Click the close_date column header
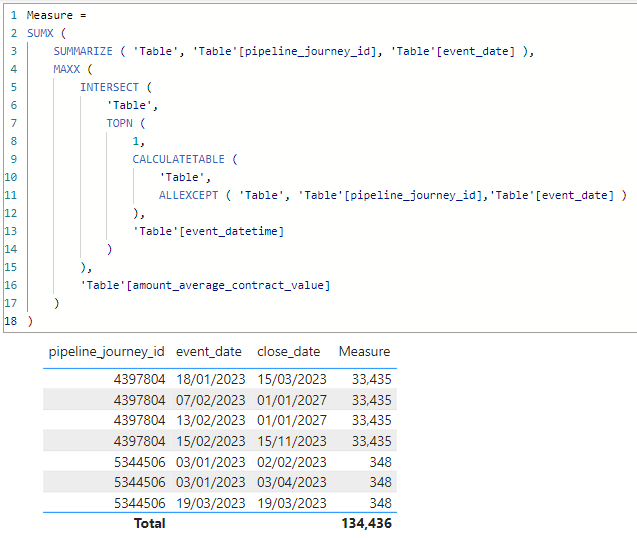Viewport: 637px width, 538px height. [288, 351]
